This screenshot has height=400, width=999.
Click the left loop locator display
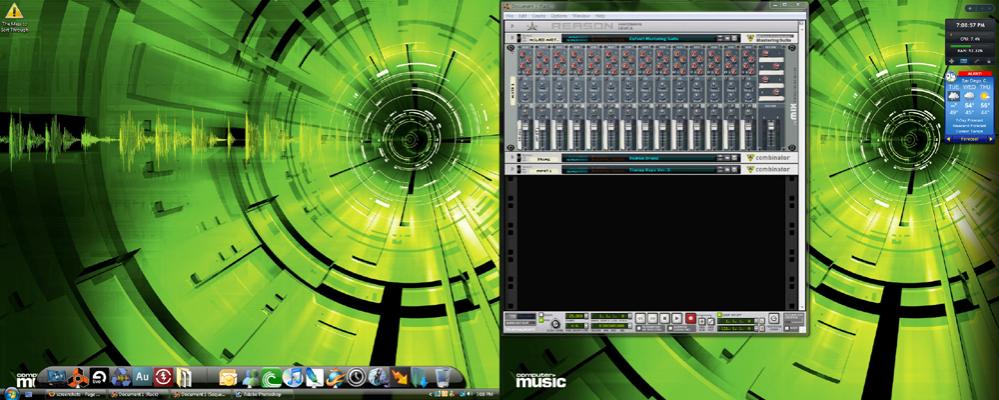pos(736,321)
